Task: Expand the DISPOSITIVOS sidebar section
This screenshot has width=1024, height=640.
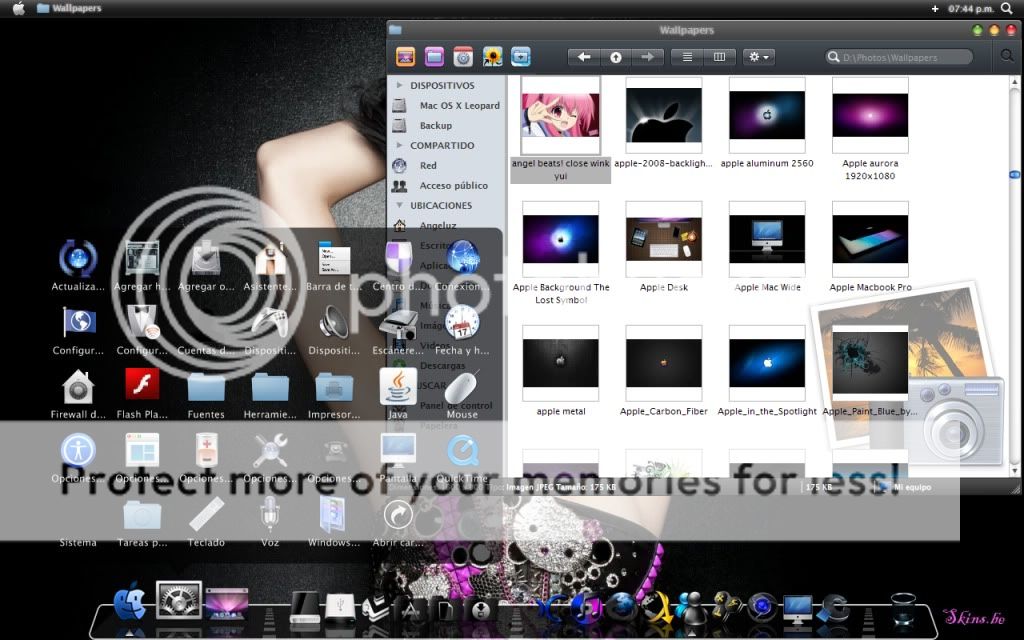Action: pos(399,86)
